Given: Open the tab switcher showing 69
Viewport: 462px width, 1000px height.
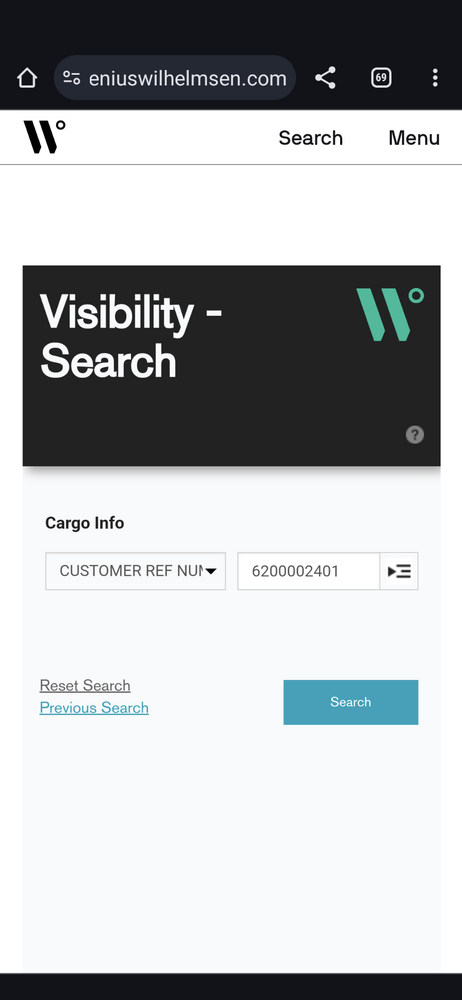Looking at the screenshot, I should pyautogui.click(x=381, y=78).
